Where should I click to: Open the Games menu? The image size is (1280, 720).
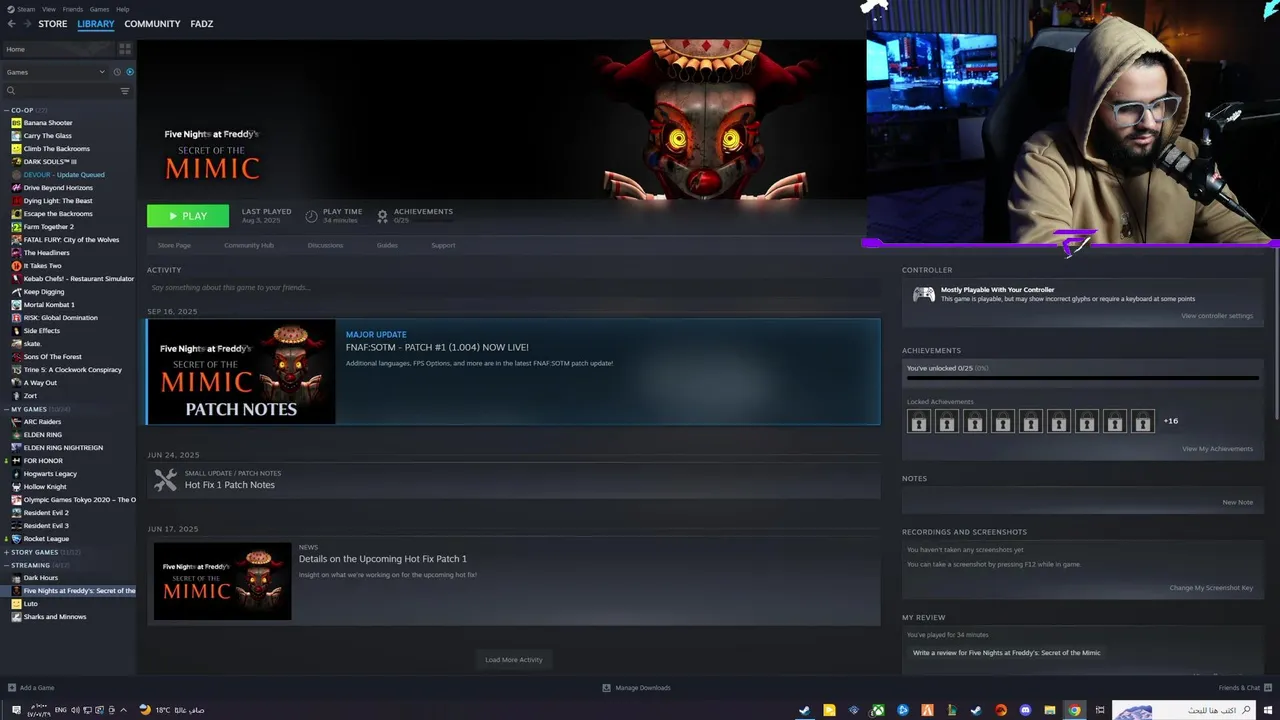coord(100,9)
